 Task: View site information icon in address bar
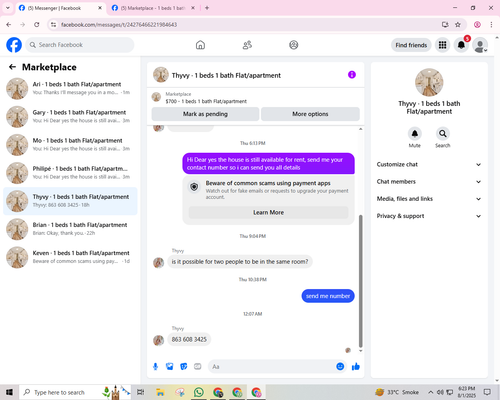(x=53, y=25)
